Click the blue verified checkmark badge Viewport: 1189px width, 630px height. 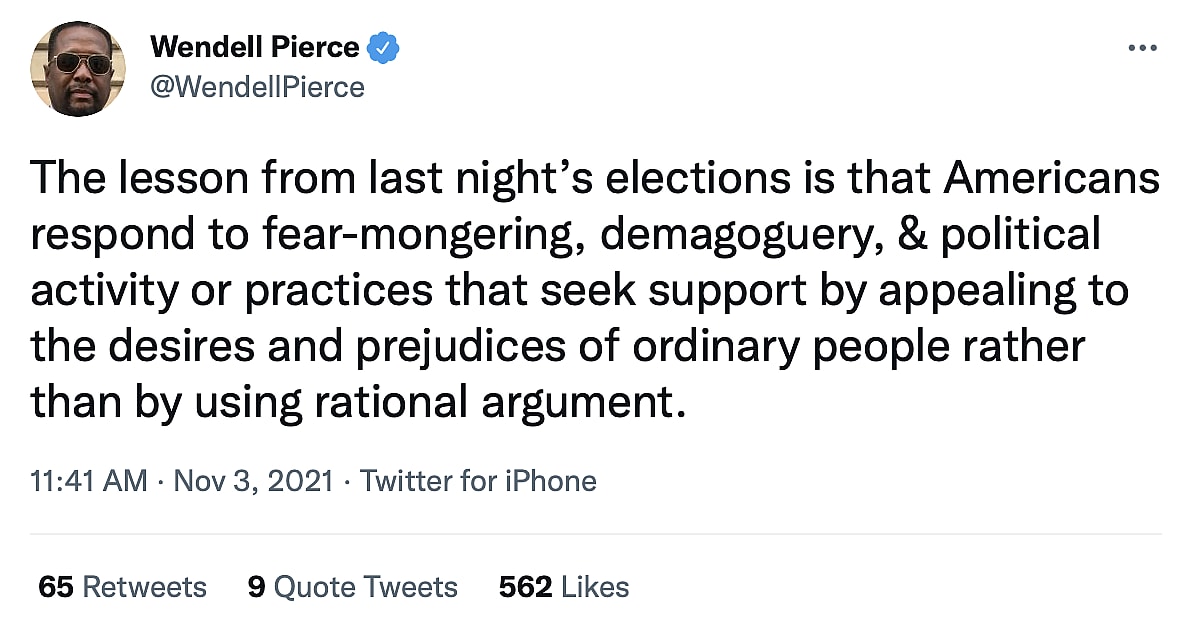[x=384, y=46]
